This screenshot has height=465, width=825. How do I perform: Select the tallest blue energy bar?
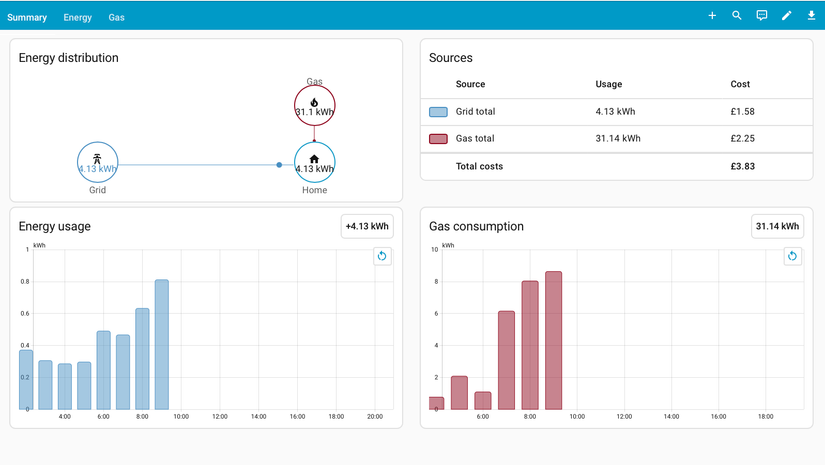[x=162, y=345]
